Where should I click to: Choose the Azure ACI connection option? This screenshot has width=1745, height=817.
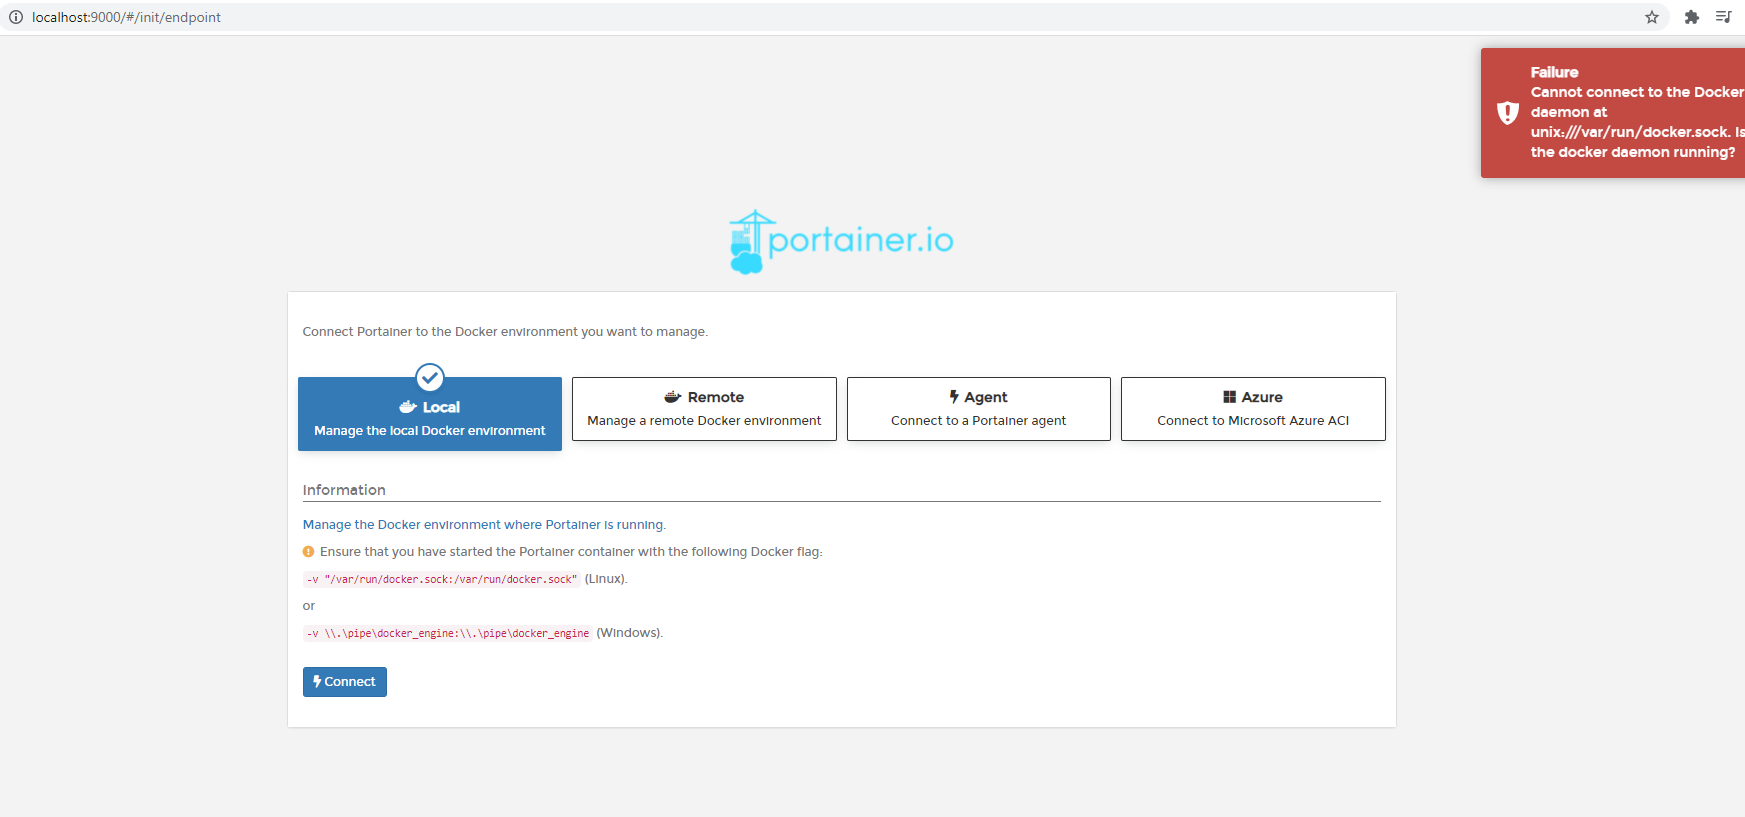1253,409
